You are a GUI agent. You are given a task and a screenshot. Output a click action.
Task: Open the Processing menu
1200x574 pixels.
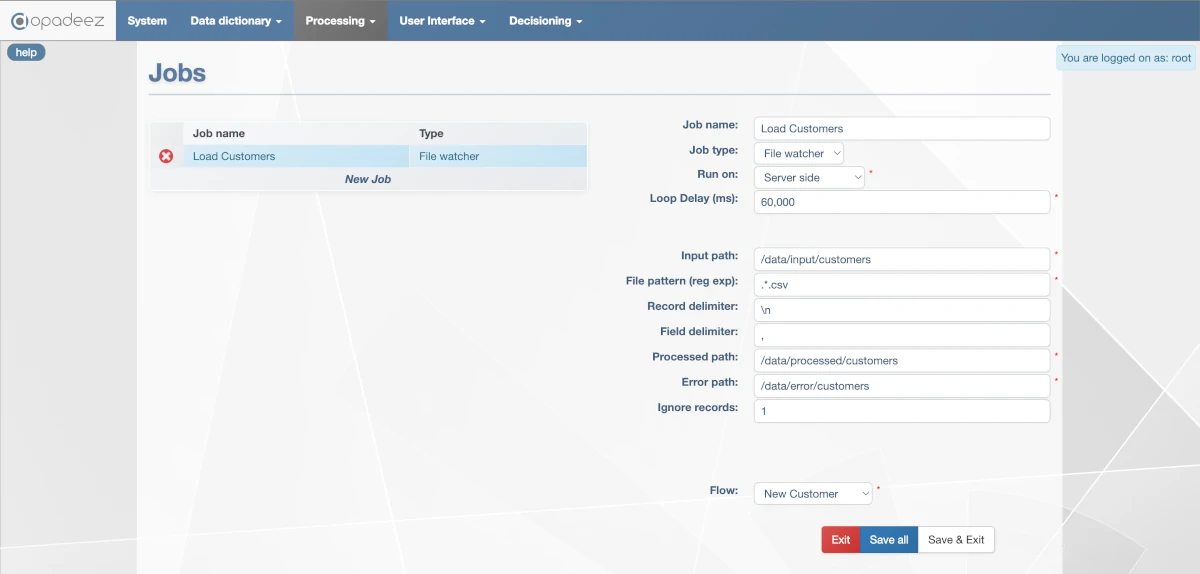tap(340, 21)
